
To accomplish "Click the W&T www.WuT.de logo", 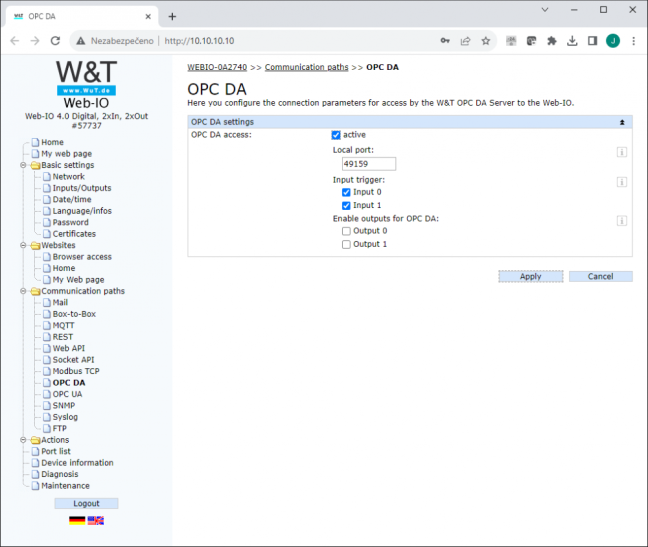I will click(x=86, y=78).
